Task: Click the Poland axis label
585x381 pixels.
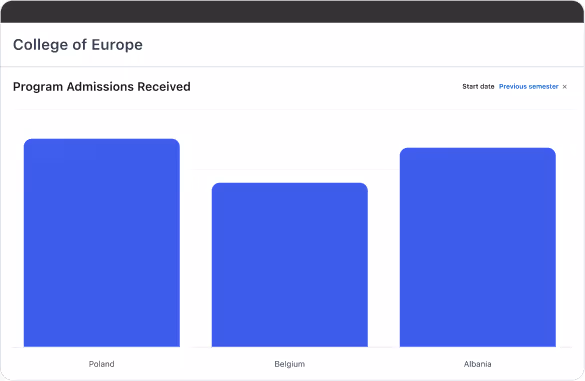Action: coord(101,364)
